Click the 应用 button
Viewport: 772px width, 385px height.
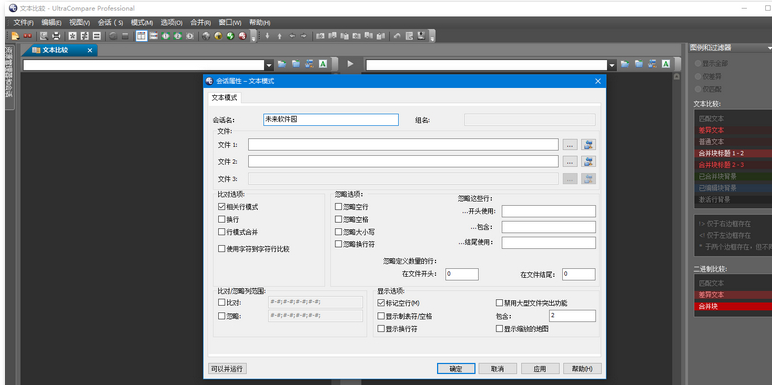coord(540,369)
